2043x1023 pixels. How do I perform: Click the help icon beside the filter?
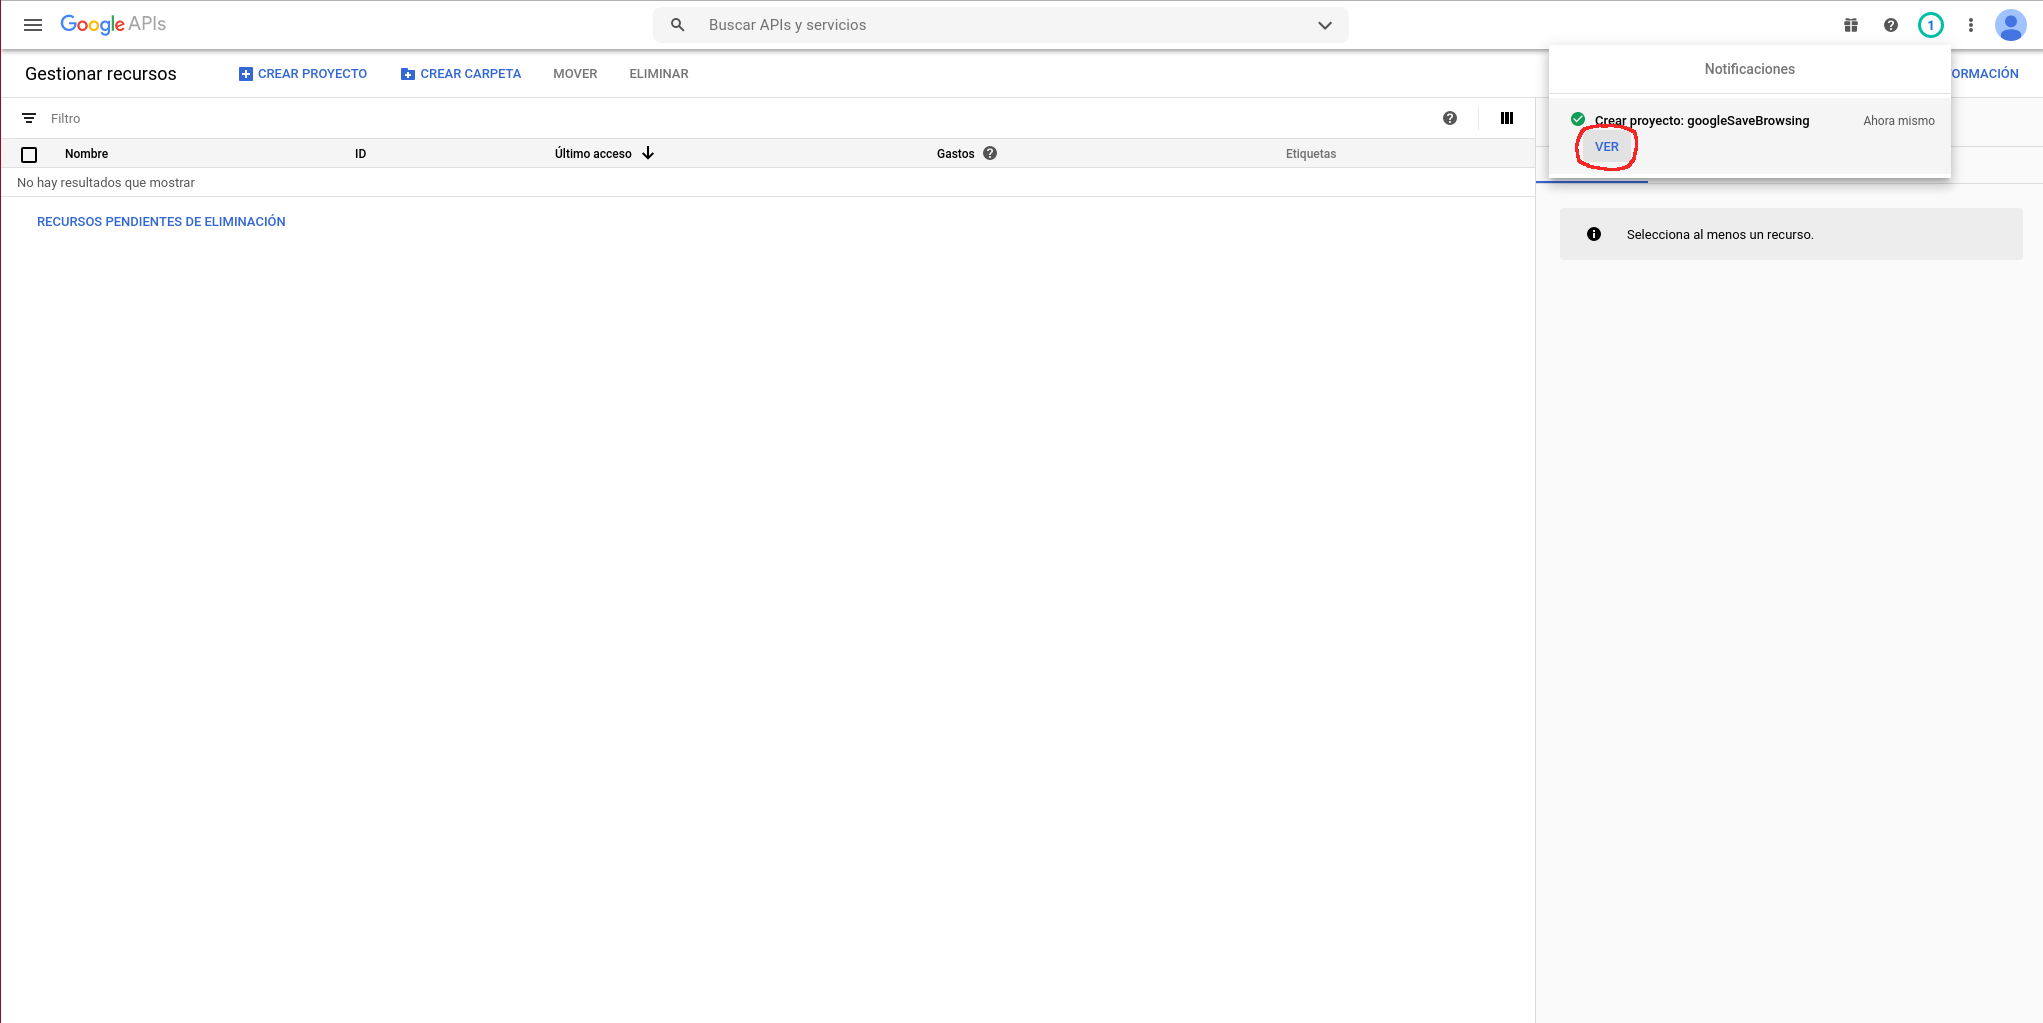(x=1449, y=118)
